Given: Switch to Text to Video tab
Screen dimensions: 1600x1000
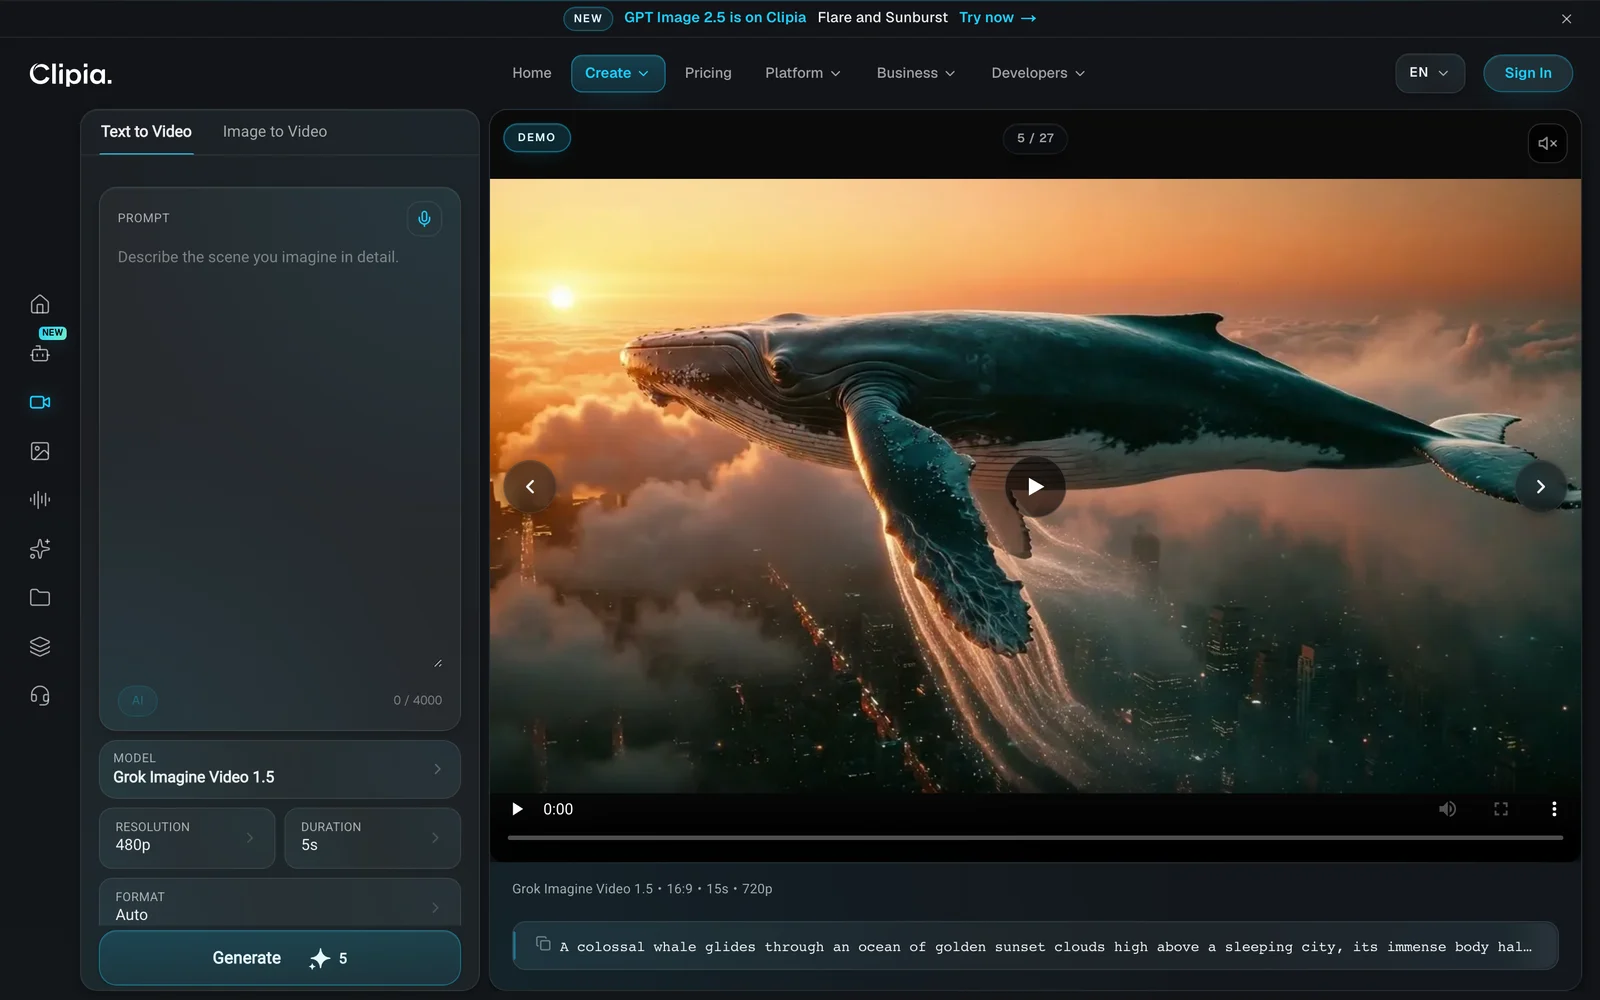Looking at the screenshot, I should pos(146,132).
